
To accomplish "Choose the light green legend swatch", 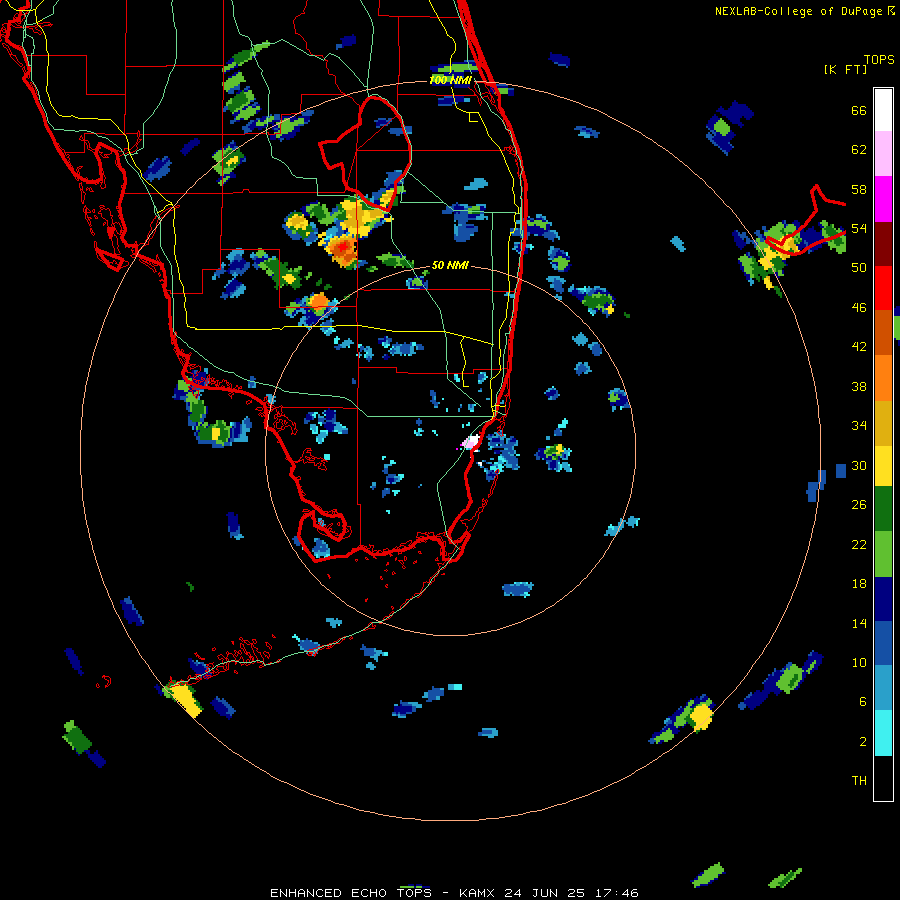I will tap(883, 554).
